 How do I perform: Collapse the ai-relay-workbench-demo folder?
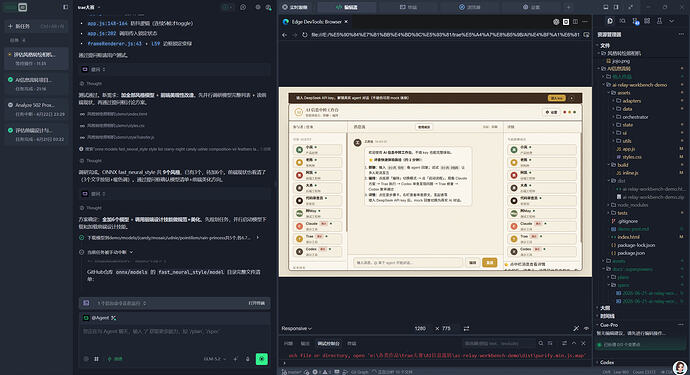point(639,85)
